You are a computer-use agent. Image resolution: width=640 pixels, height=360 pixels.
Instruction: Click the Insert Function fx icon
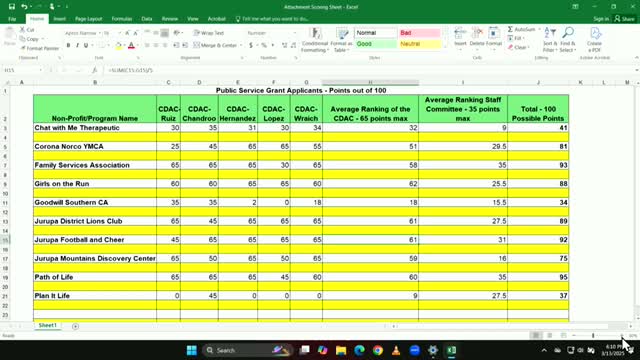click(x=94, y=70)
